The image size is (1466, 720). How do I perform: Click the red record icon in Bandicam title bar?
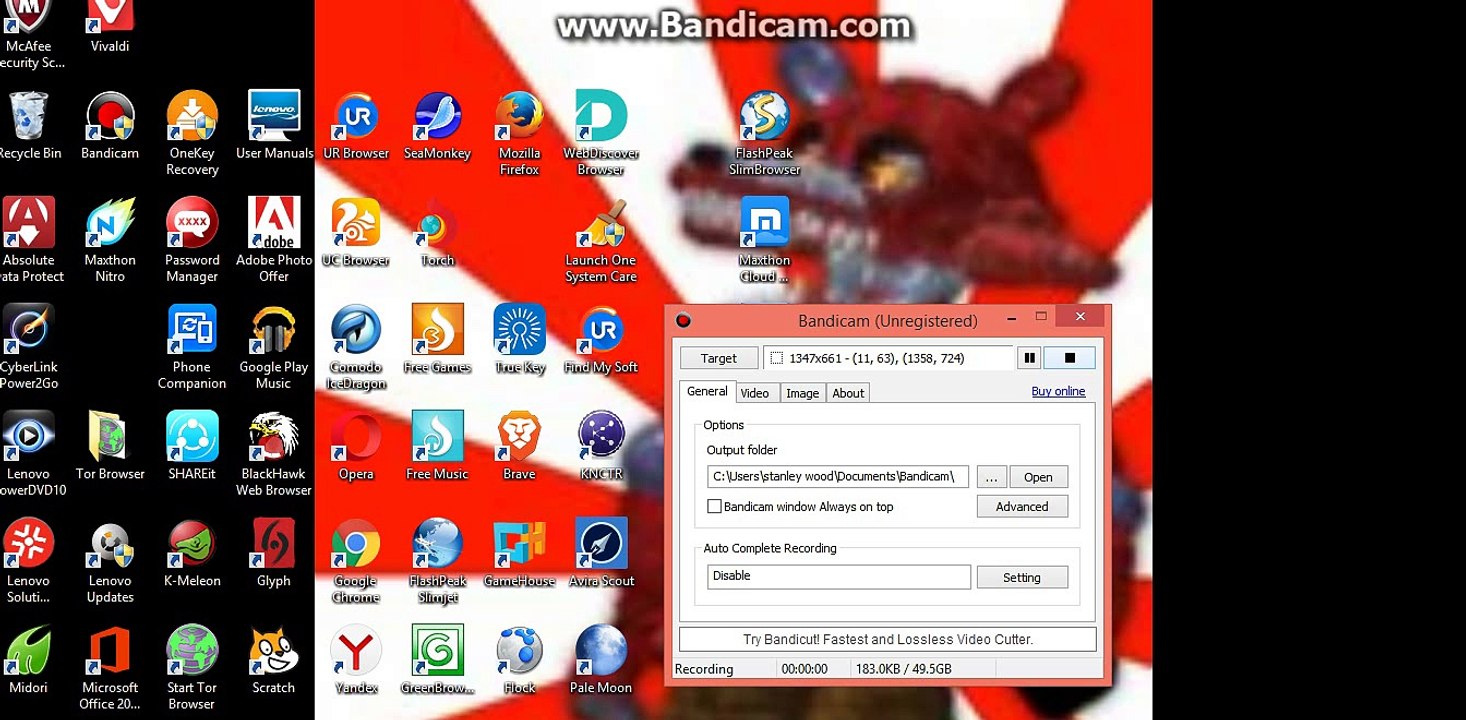(x=683, y=321)
